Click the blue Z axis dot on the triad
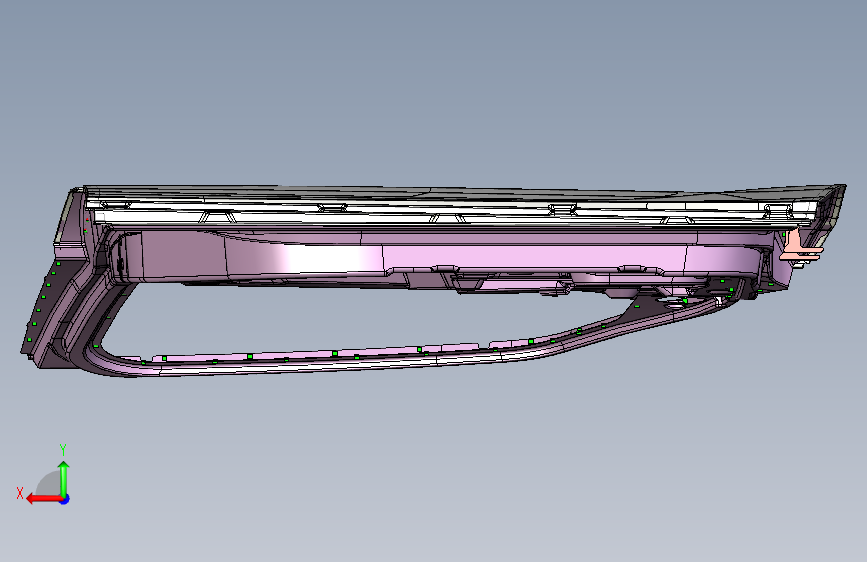Image resolution: width=867 pixels, height=562 pixels. (x=65, y=499)
